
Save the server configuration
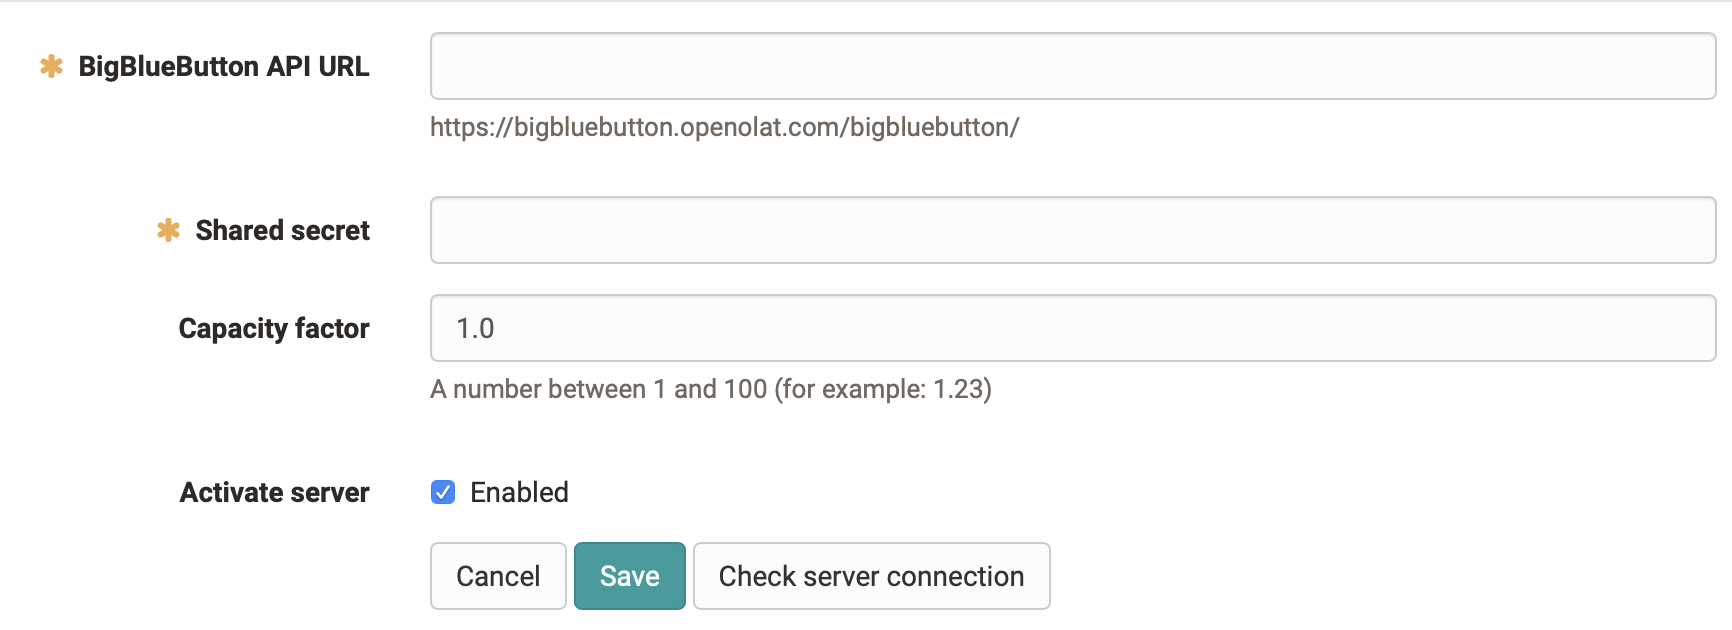629,576
